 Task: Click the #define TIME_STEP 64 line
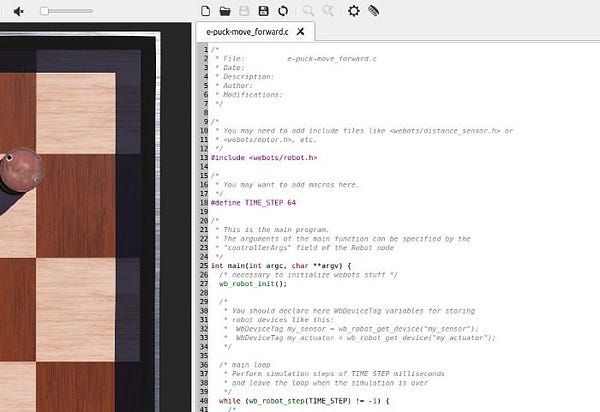tap(253, 203)
